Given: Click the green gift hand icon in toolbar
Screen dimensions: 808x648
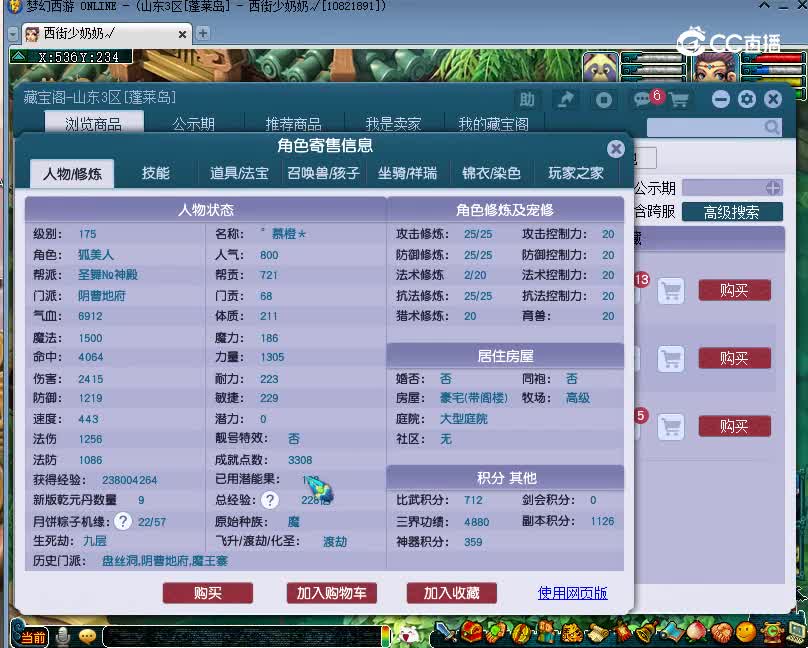Looking at the screenshot, I should coord(496,632).
